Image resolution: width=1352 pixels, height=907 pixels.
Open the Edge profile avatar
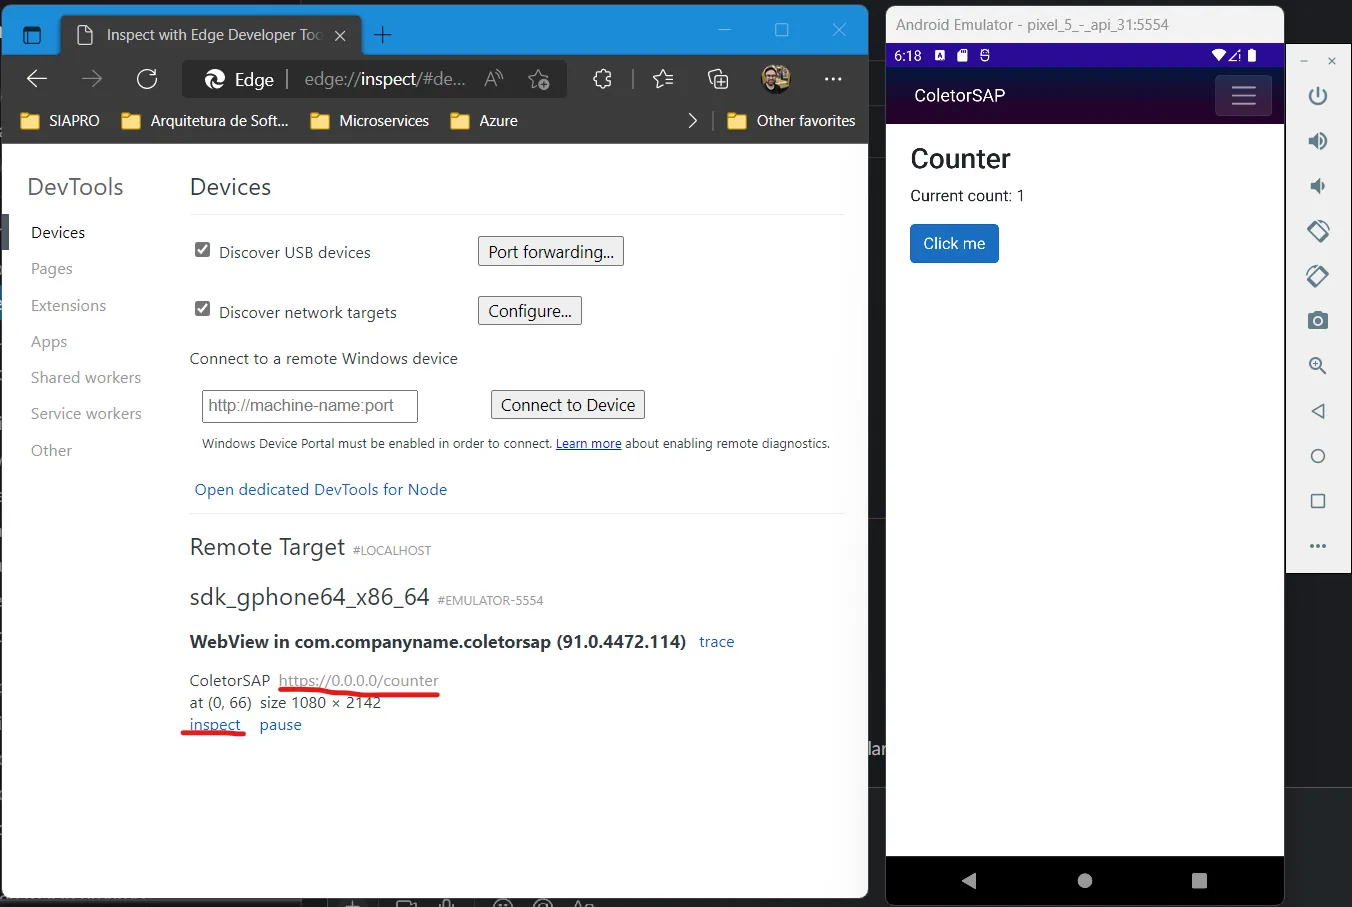[775, 79]
